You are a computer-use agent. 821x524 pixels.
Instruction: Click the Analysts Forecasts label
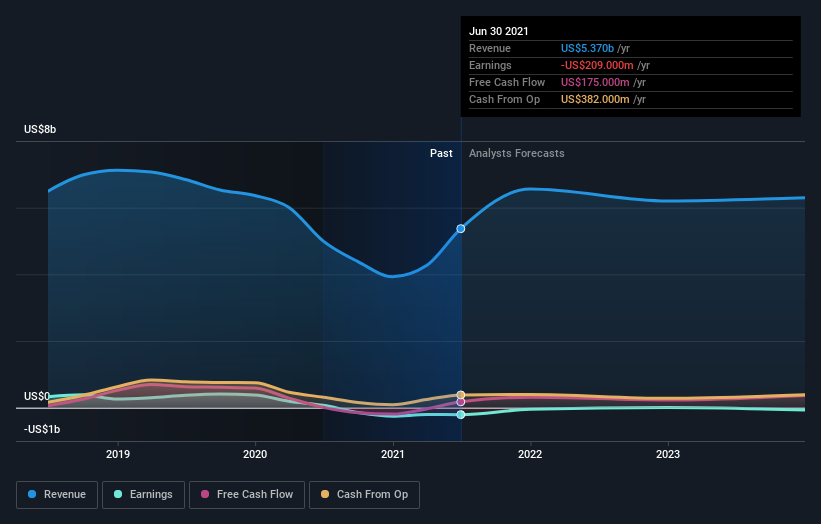point(517,153)
